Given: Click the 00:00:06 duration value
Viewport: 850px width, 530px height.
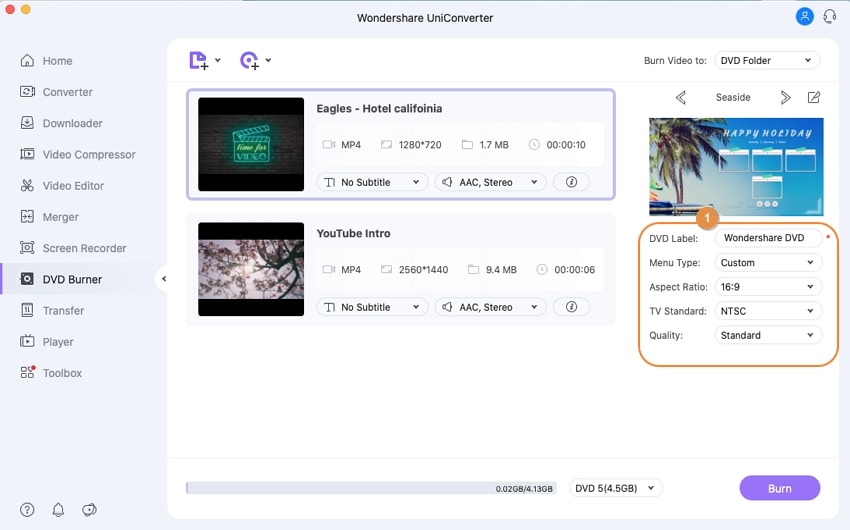Looking at the screenshot, I should coord(574,269).
